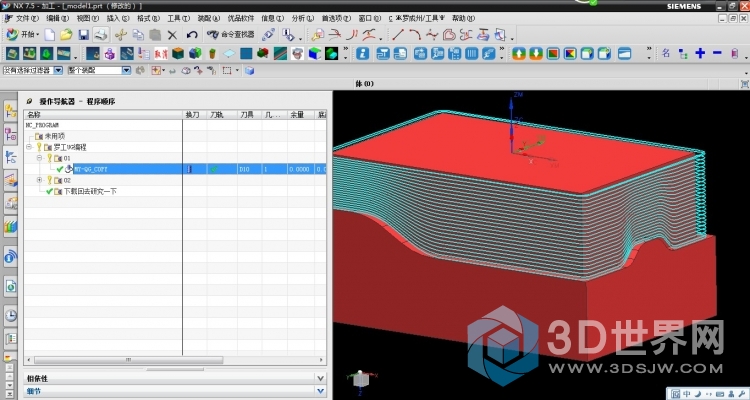Click the Print icon

tap(100, 34)
